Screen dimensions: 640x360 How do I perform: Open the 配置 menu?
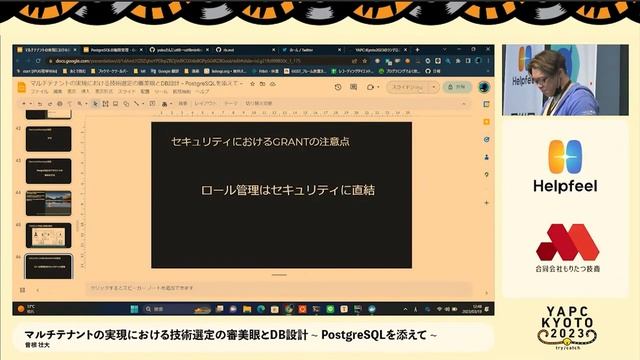[x=145, y=92]
